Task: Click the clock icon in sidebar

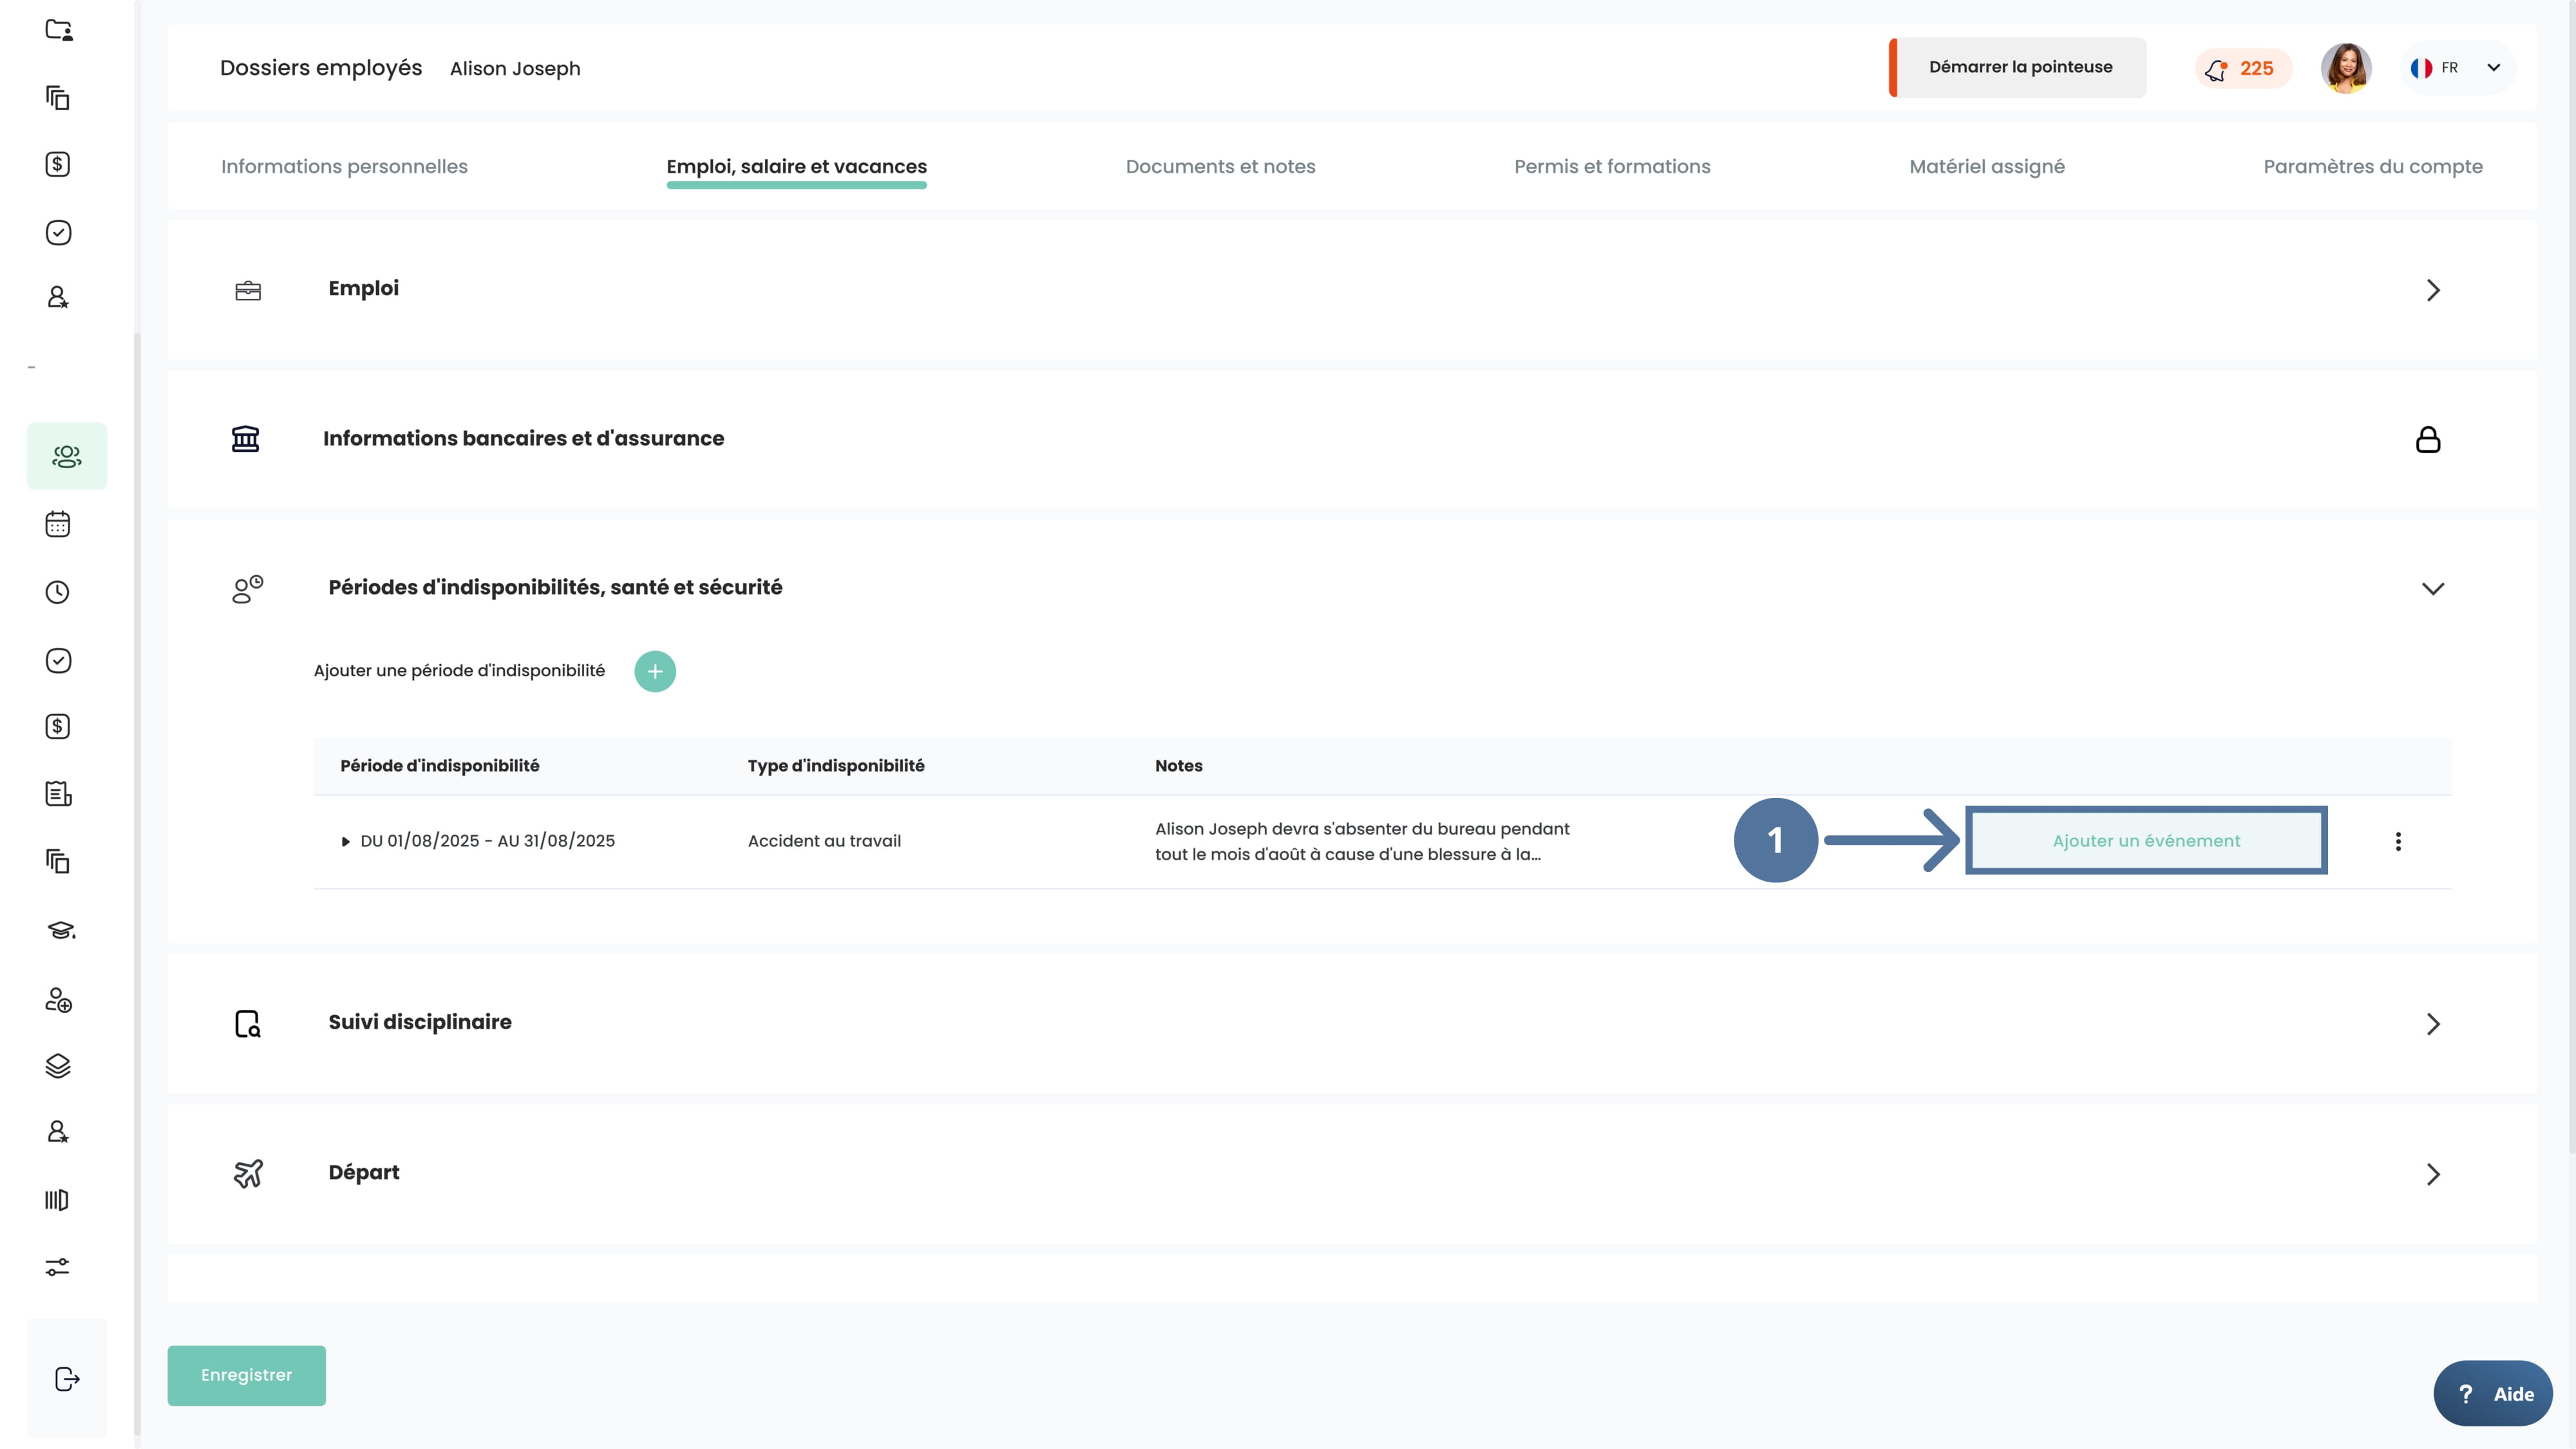Action: [x=58, y=592]
